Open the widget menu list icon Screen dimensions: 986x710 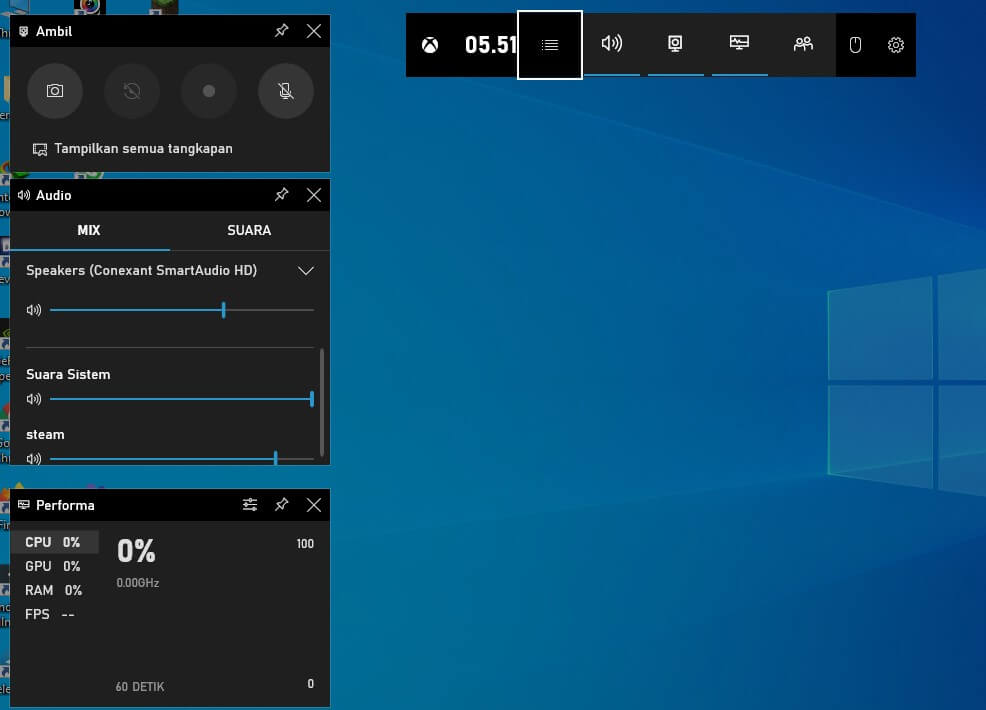[550, 45]
